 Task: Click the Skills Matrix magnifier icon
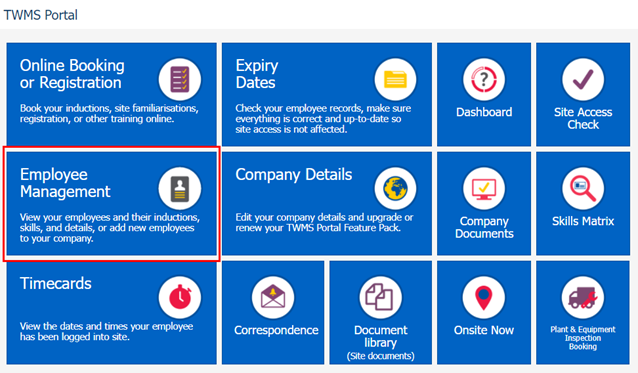[583, 189]
